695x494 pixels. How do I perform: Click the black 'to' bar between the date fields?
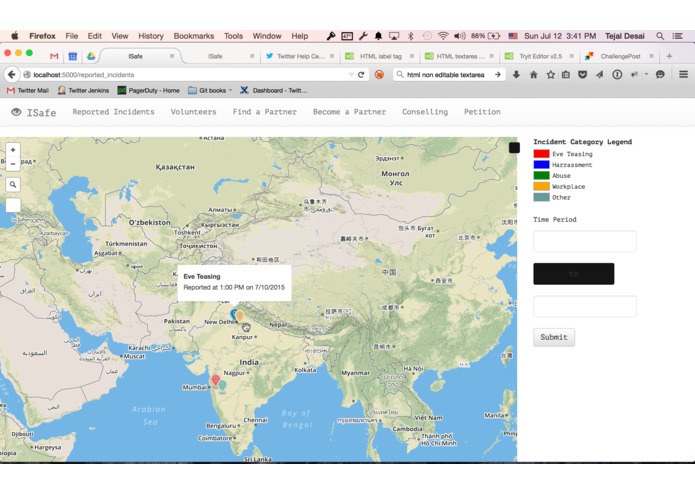(574, 274)
